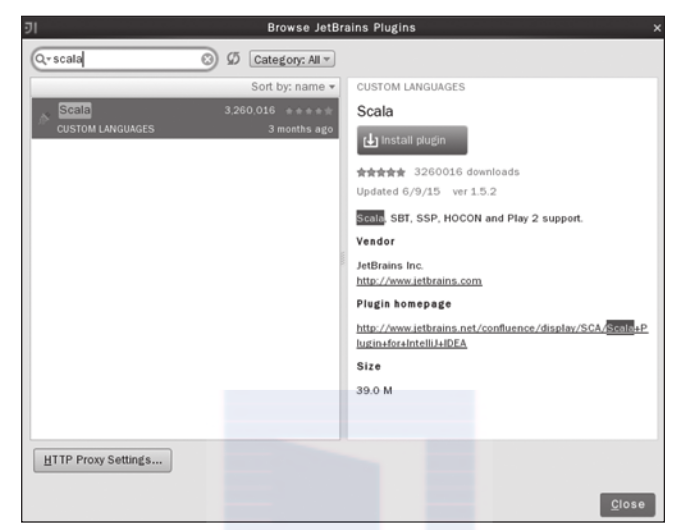Reload the plugin list
The width and height of the screenshot is (687, 530).
tap(233, 59)
